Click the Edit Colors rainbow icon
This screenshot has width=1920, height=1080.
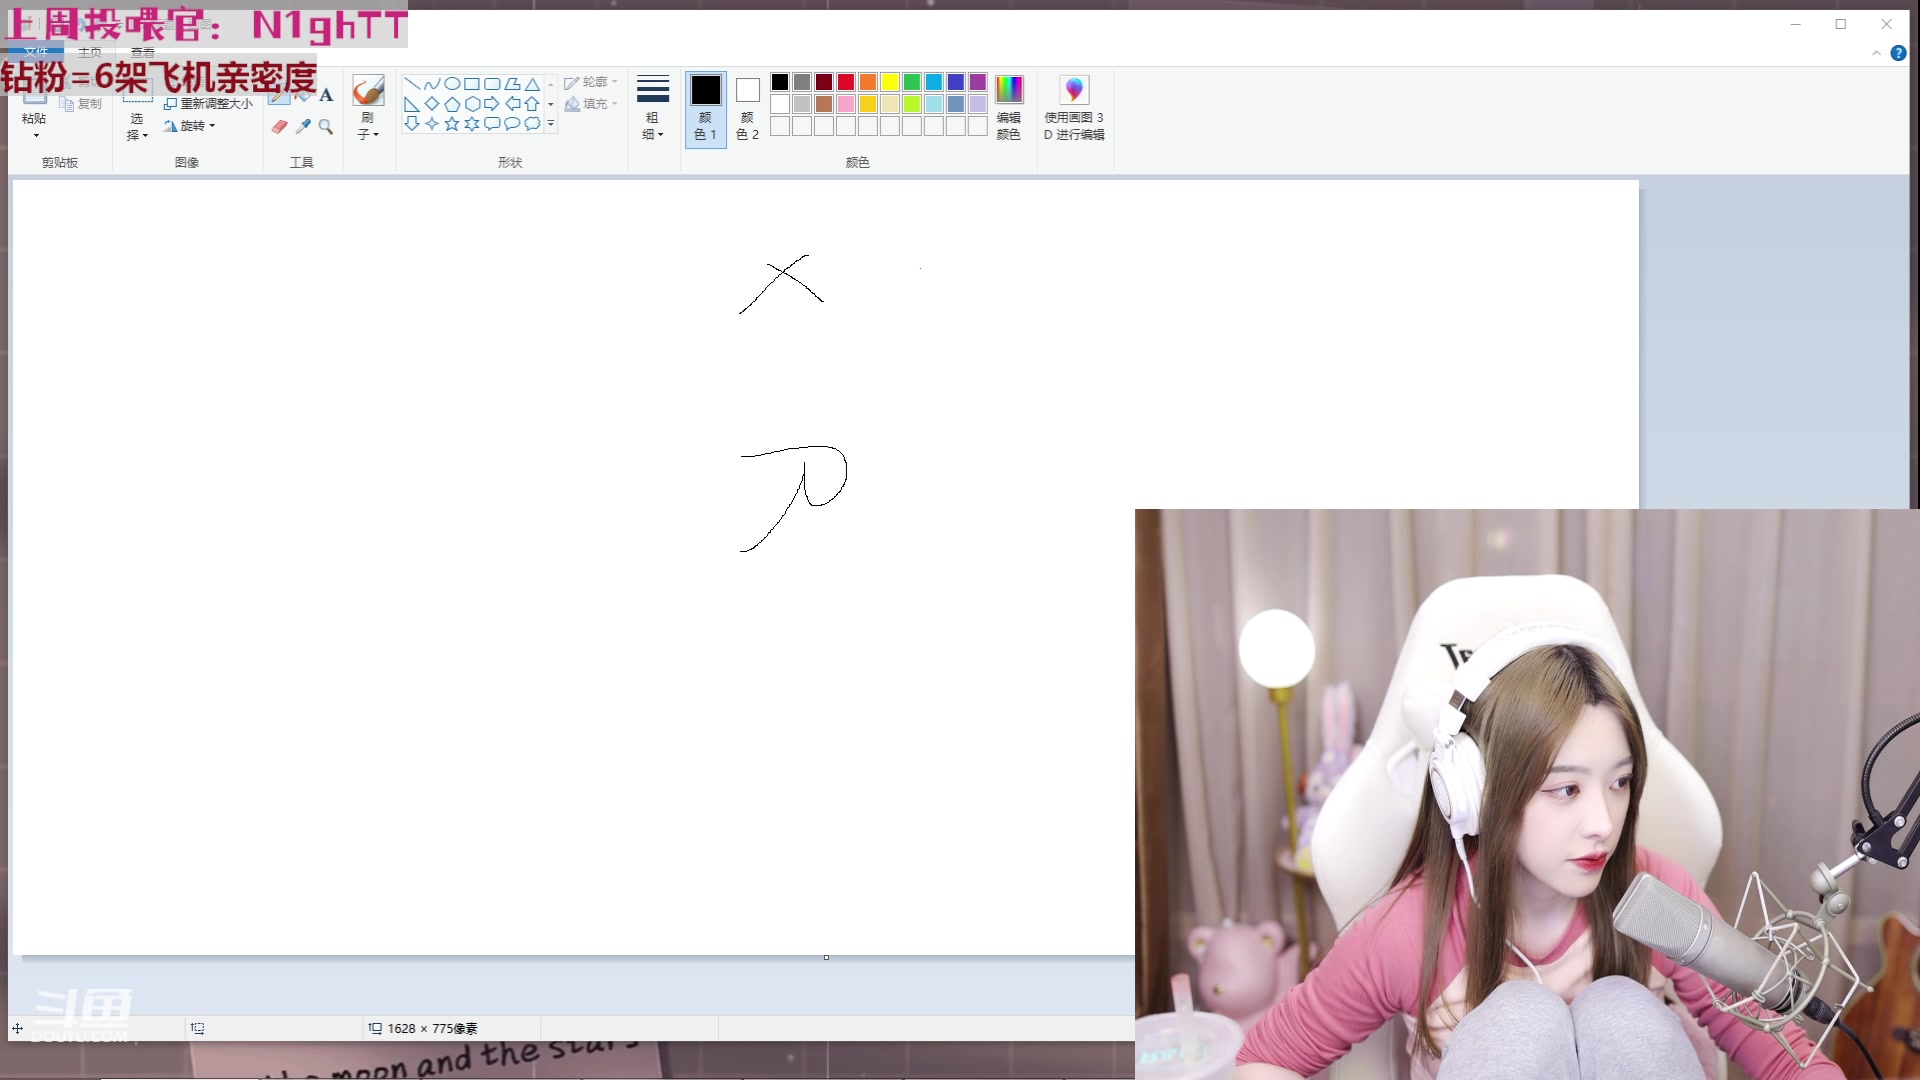click(x=1009, y=90)
